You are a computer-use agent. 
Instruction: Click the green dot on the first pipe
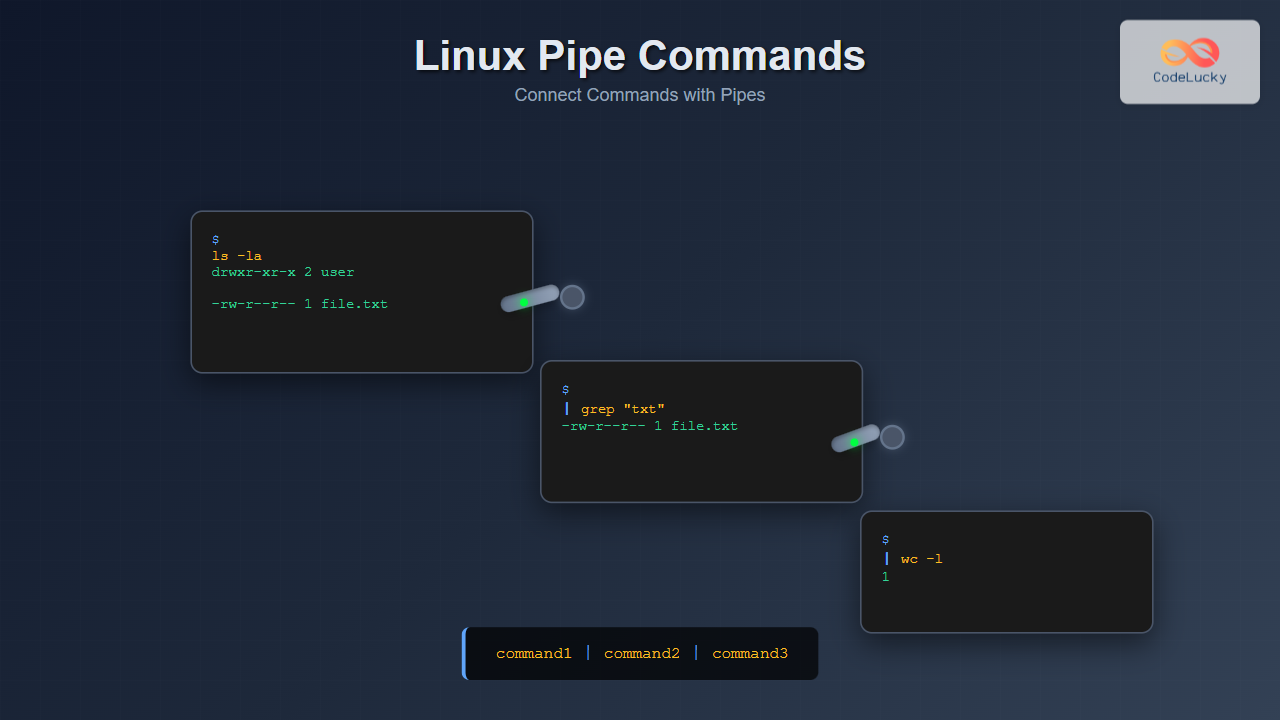pyautogui.click(x=523, y=302)
